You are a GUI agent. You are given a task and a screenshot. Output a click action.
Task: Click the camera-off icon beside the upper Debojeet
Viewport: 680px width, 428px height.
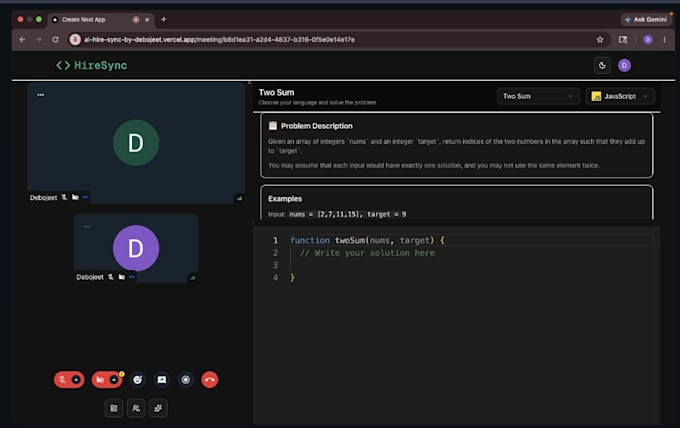pos(75,197)
